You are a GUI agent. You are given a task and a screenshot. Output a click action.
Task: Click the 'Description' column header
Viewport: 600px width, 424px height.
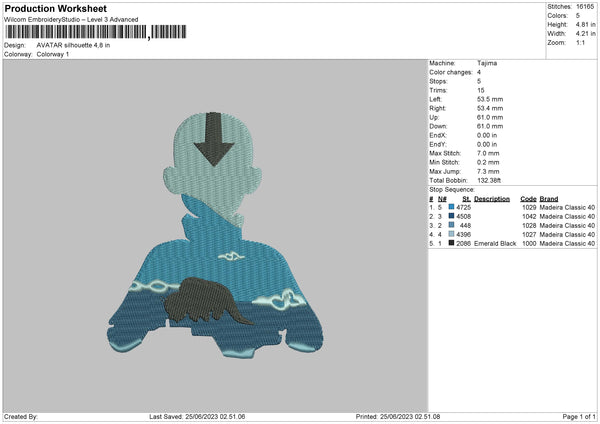492,199
